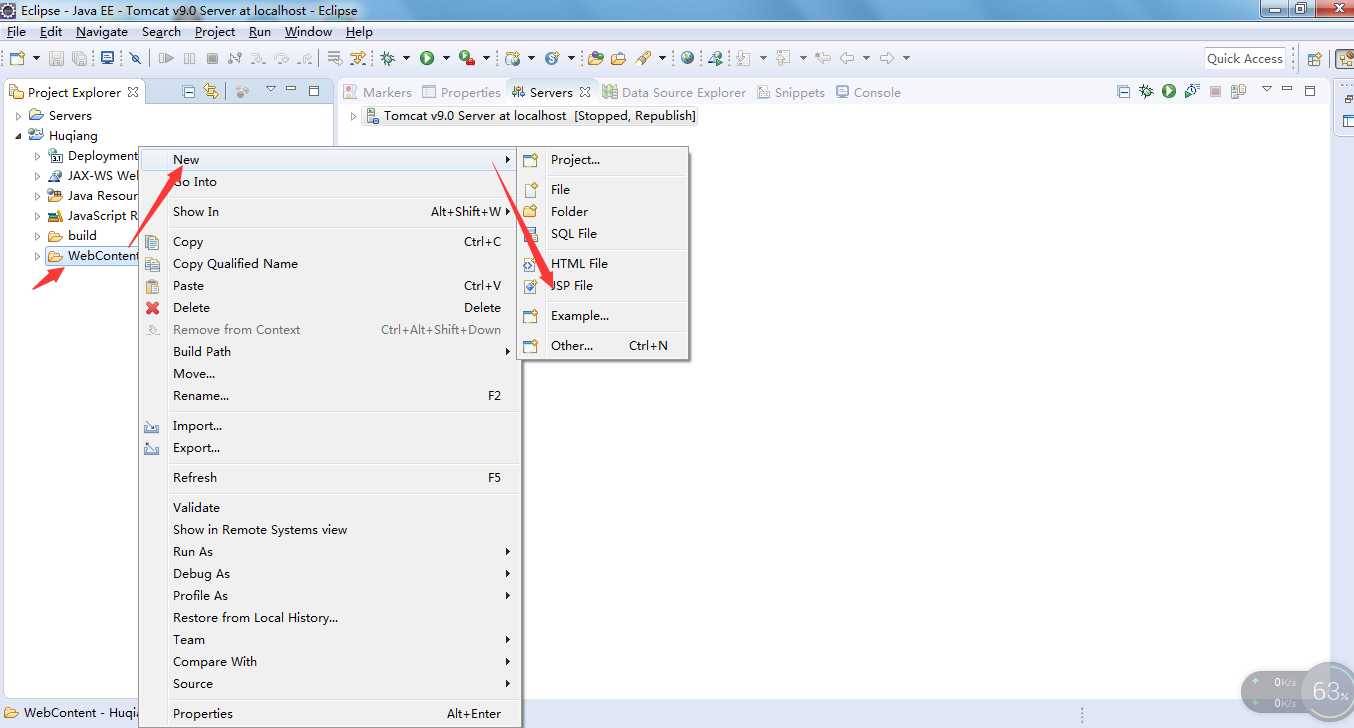Click the Save All toolbar icon

(x=79, y=58)
